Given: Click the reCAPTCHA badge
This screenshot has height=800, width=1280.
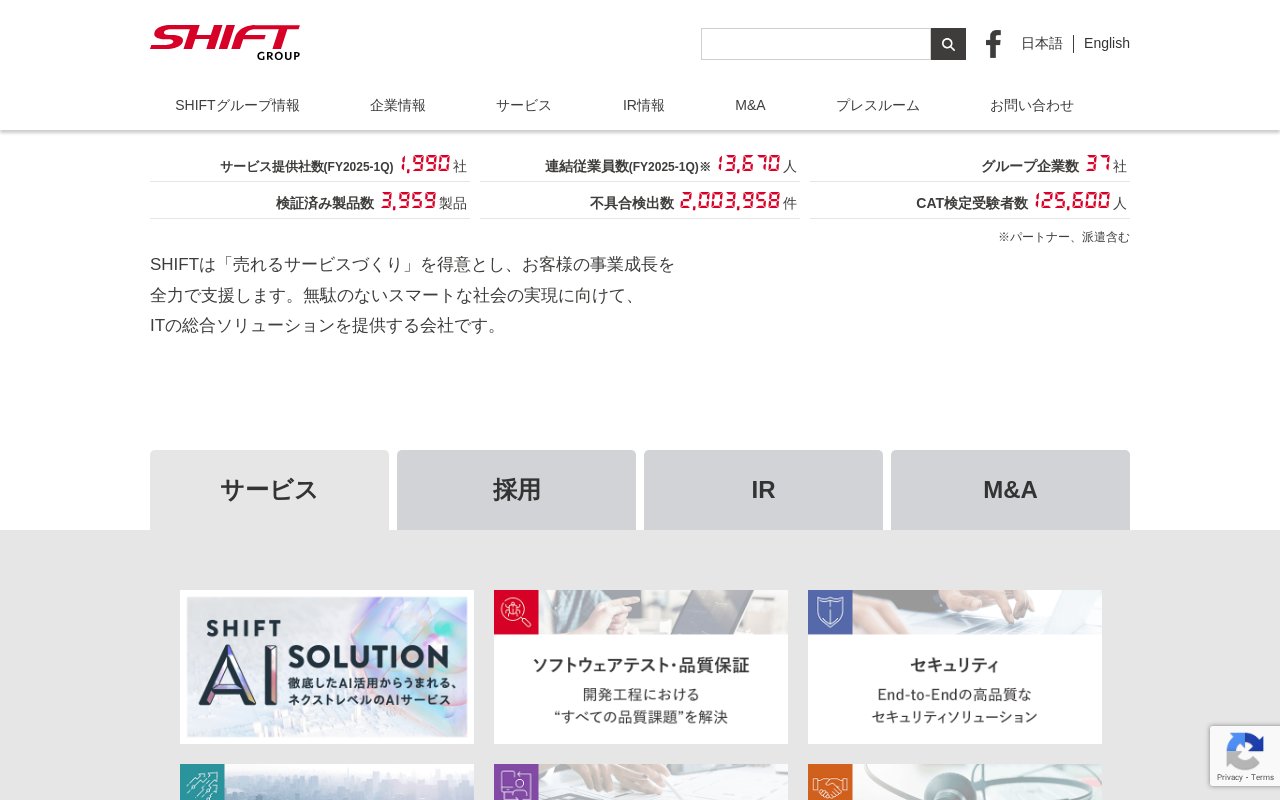Looking at the screenshot, I should coord(1245,756).
